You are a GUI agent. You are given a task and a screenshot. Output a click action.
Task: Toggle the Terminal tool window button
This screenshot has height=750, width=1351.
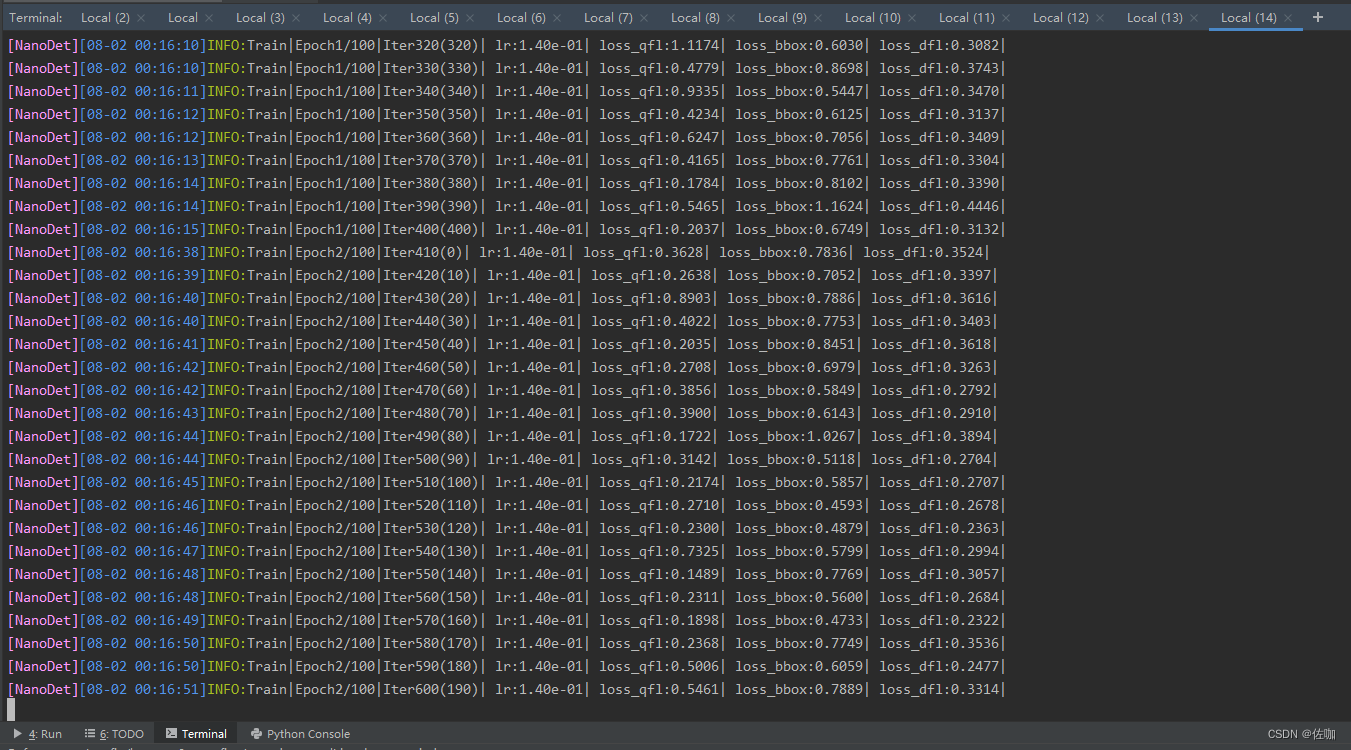point(196,734)
